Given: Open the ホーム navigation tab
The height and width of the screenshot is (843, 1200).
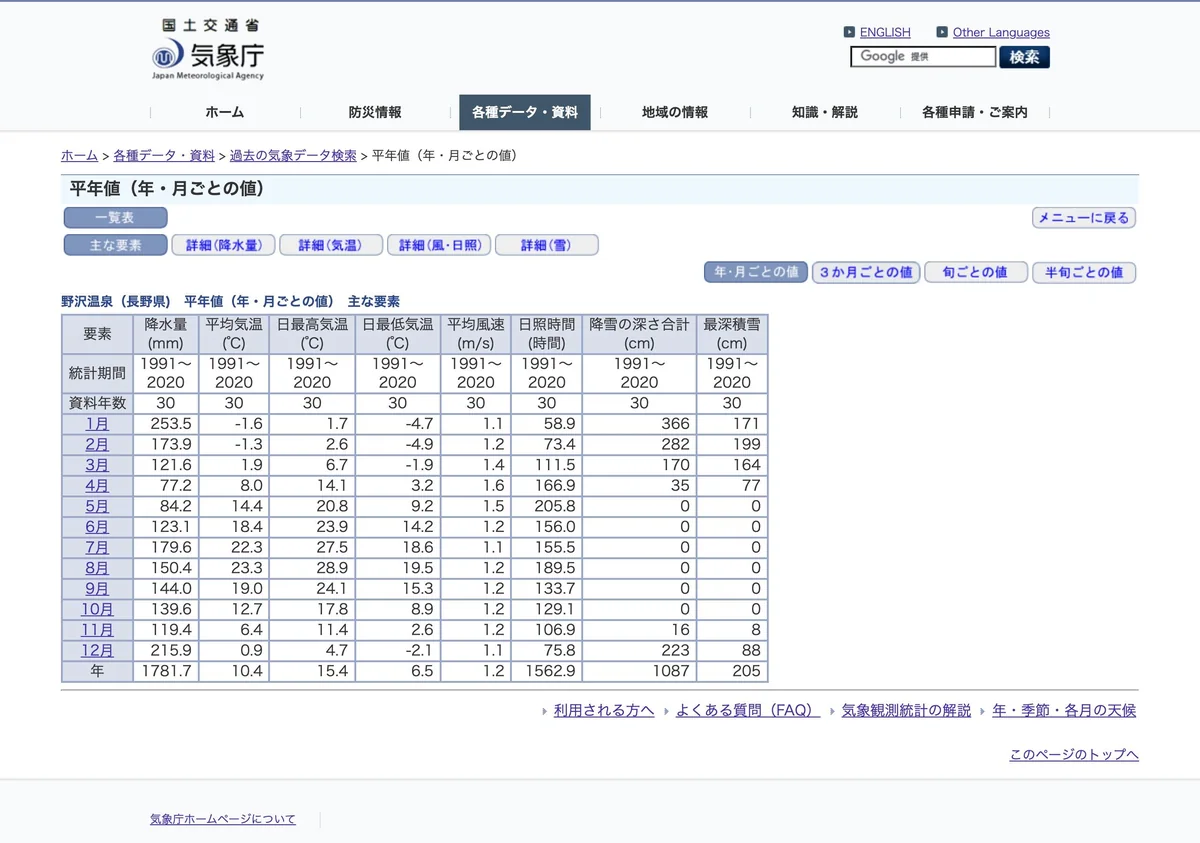Looking at the screenshot, I should pyautogui.click(x=225, y=112).
